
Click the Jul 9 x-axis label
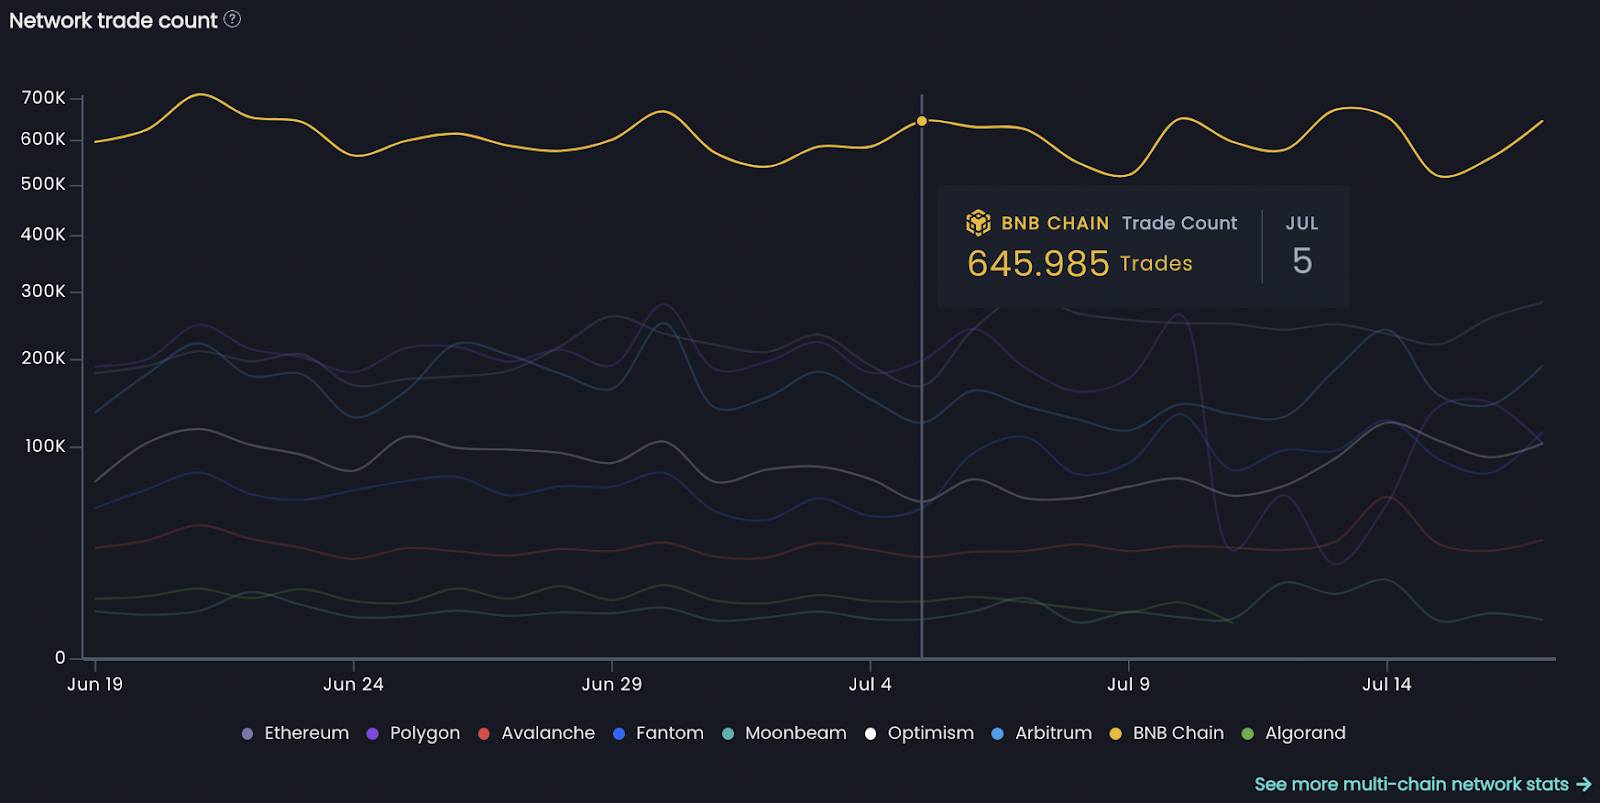(x=1128, y=684)
